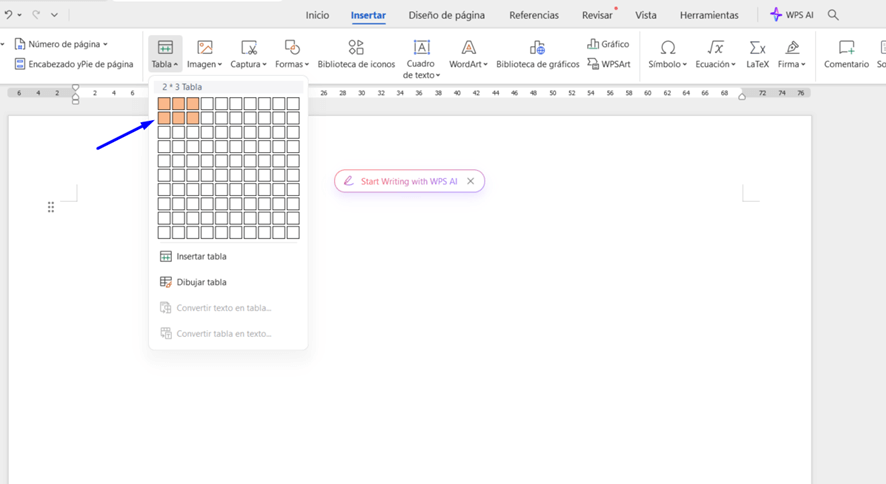This screenshot has height=484, width=886.
Task: Click the last cell of the table grid
Action: point(293,233)
